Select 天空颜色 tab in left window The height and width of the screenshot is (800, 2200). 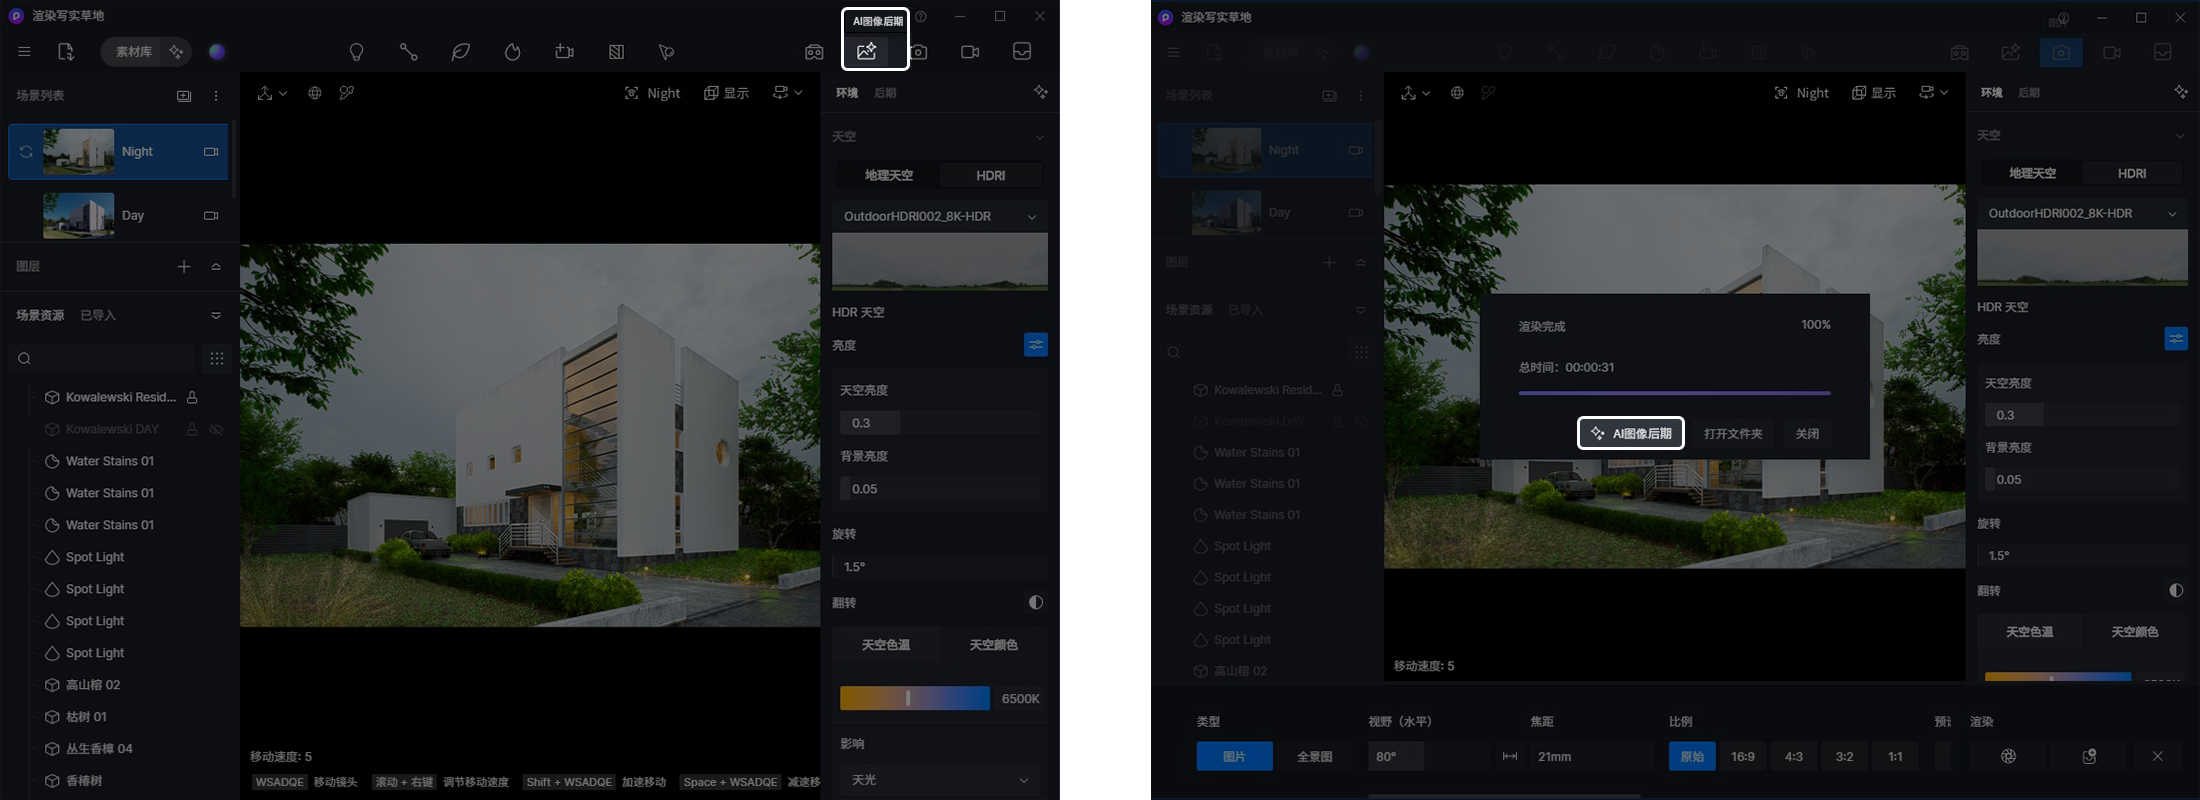click(x=993, y=645)
